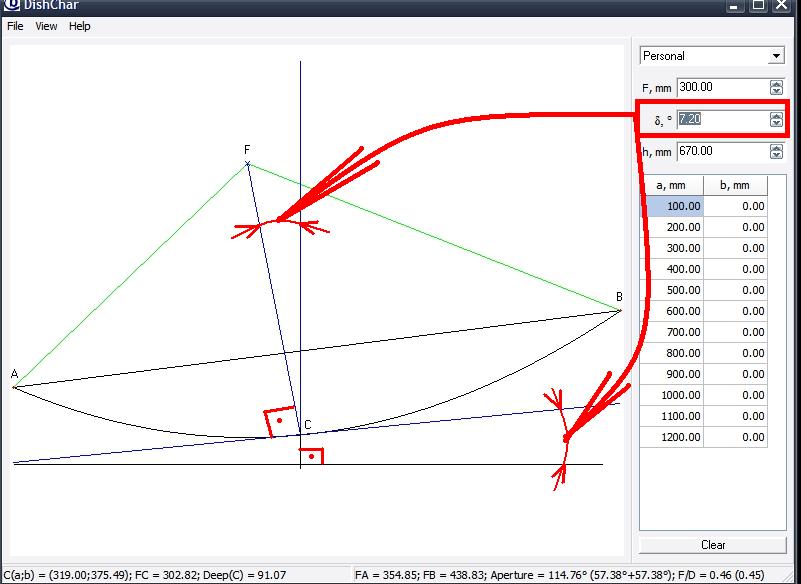Select the 800.00 cell in column a

(x=671, y=353)
